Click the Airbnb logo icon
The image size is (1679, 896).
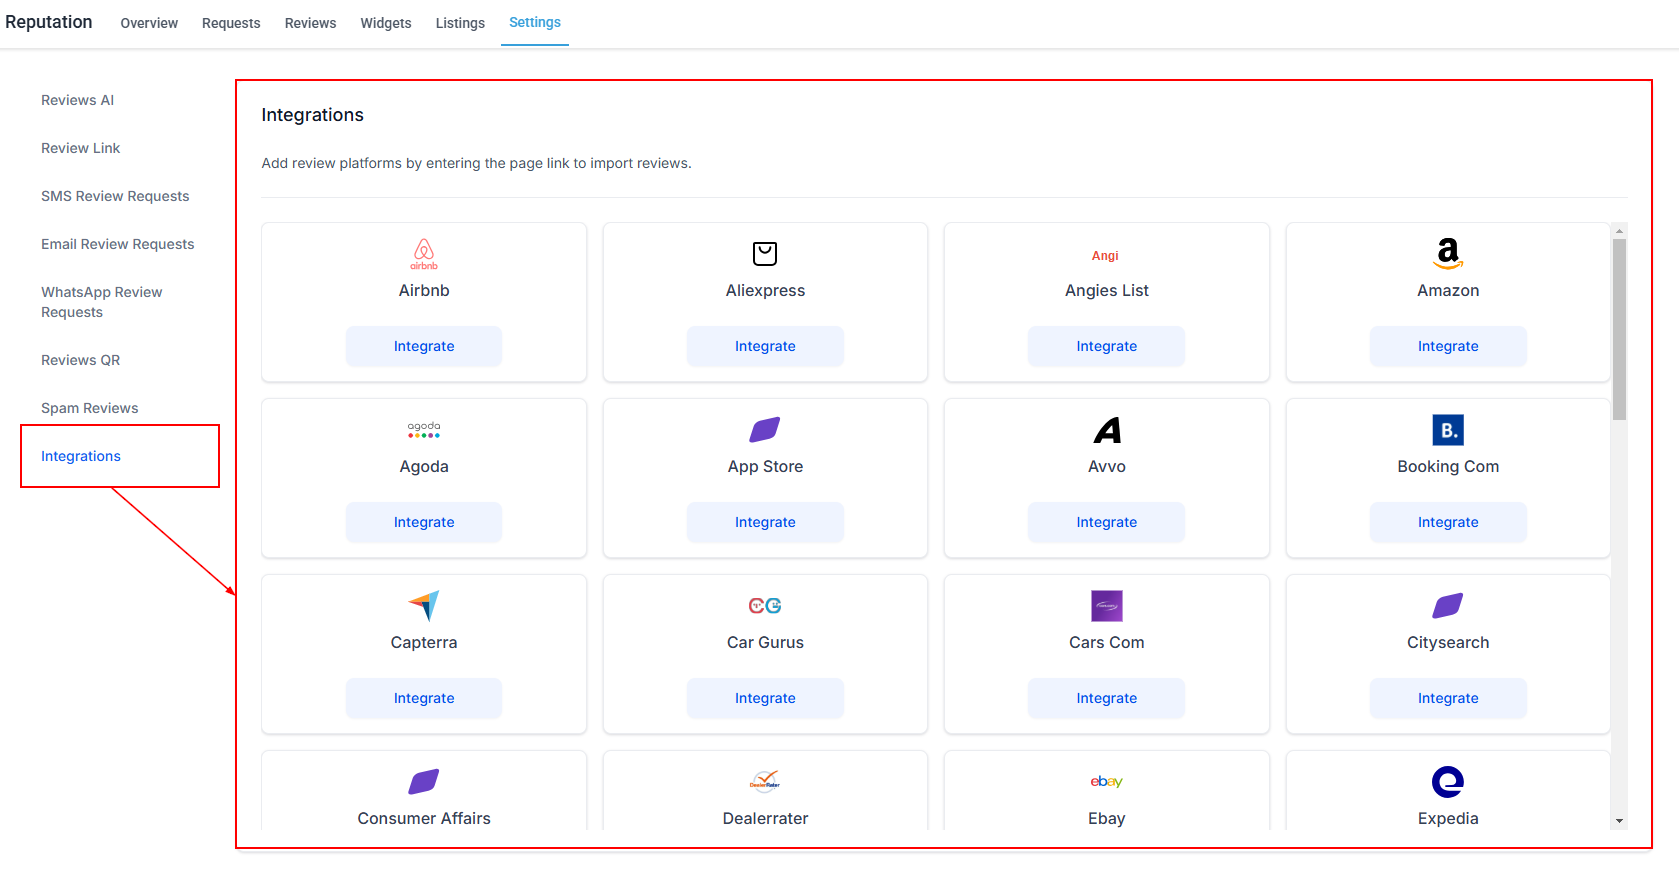coord(424,254)
